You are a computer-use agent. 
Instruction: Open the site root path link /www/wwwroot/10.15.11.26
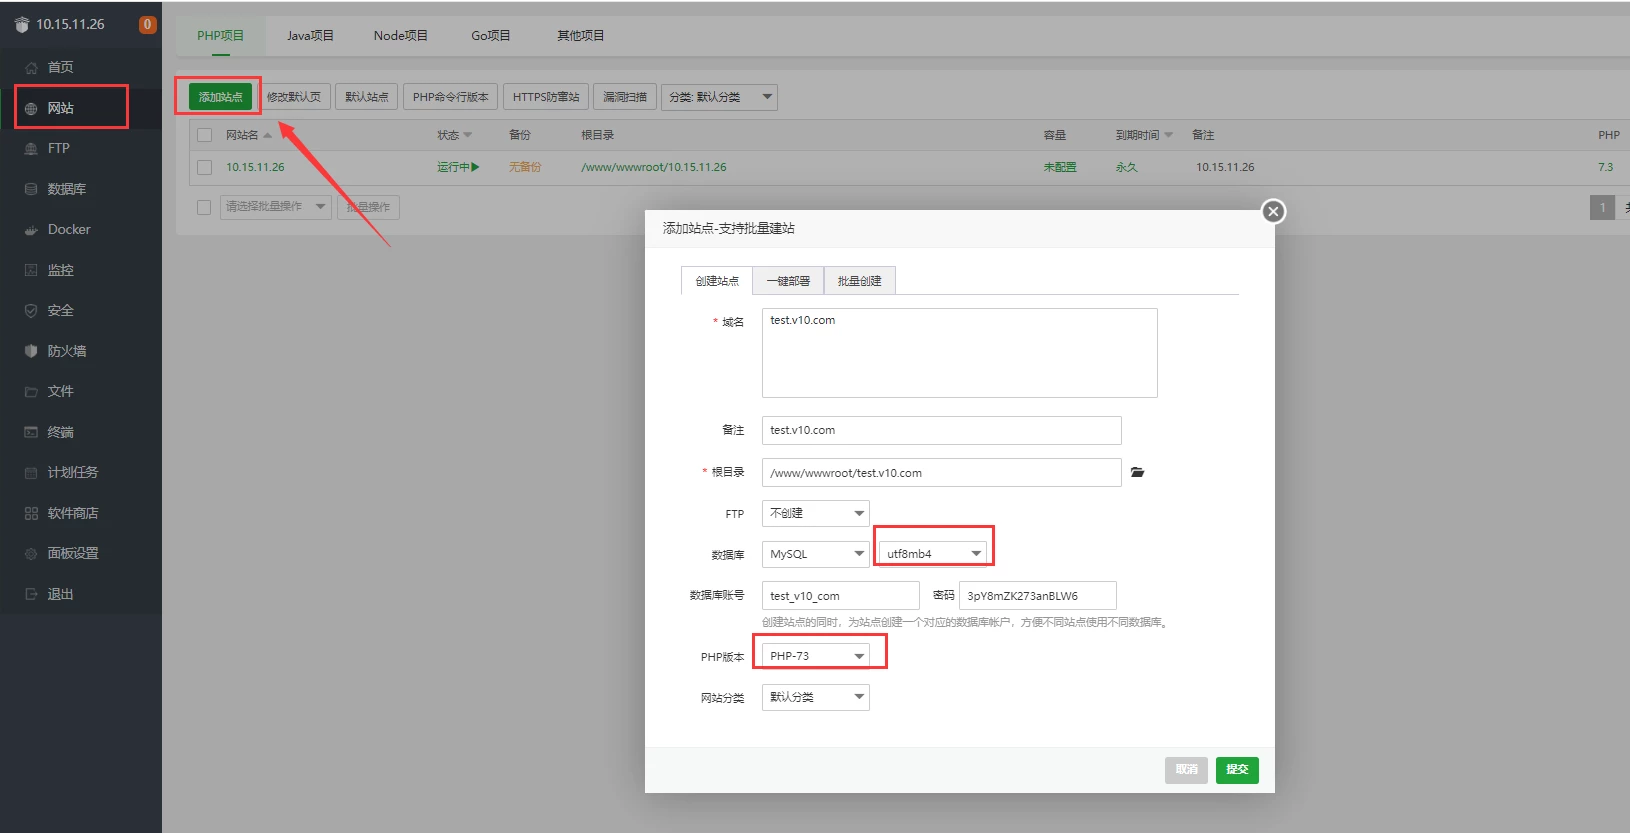tap(654, 167)
